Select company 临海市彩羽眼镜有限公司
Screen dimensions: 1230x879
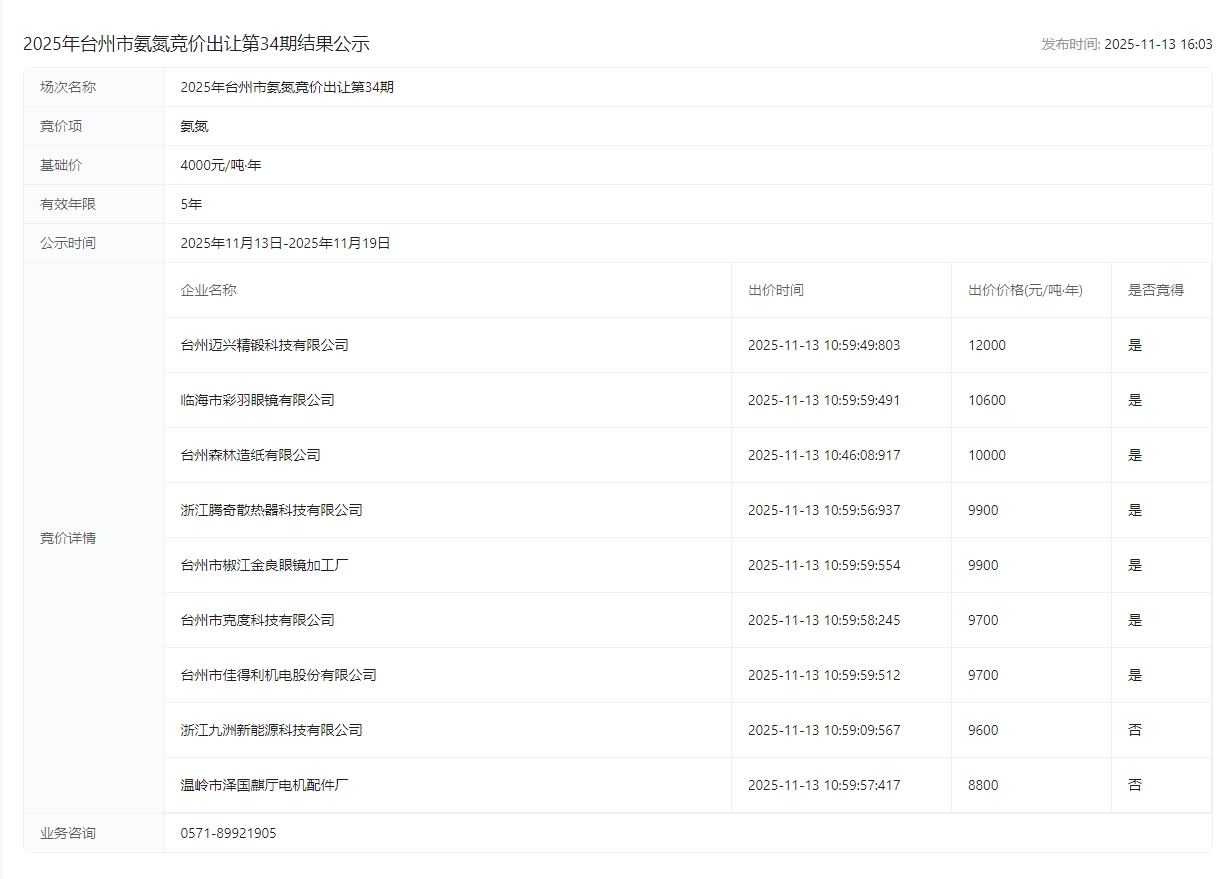[x=257, y=400]
